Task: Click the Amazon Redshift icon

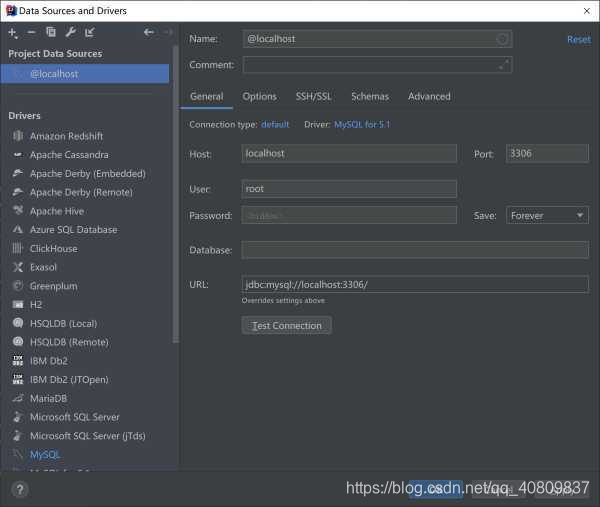Action: click(18, 136)
